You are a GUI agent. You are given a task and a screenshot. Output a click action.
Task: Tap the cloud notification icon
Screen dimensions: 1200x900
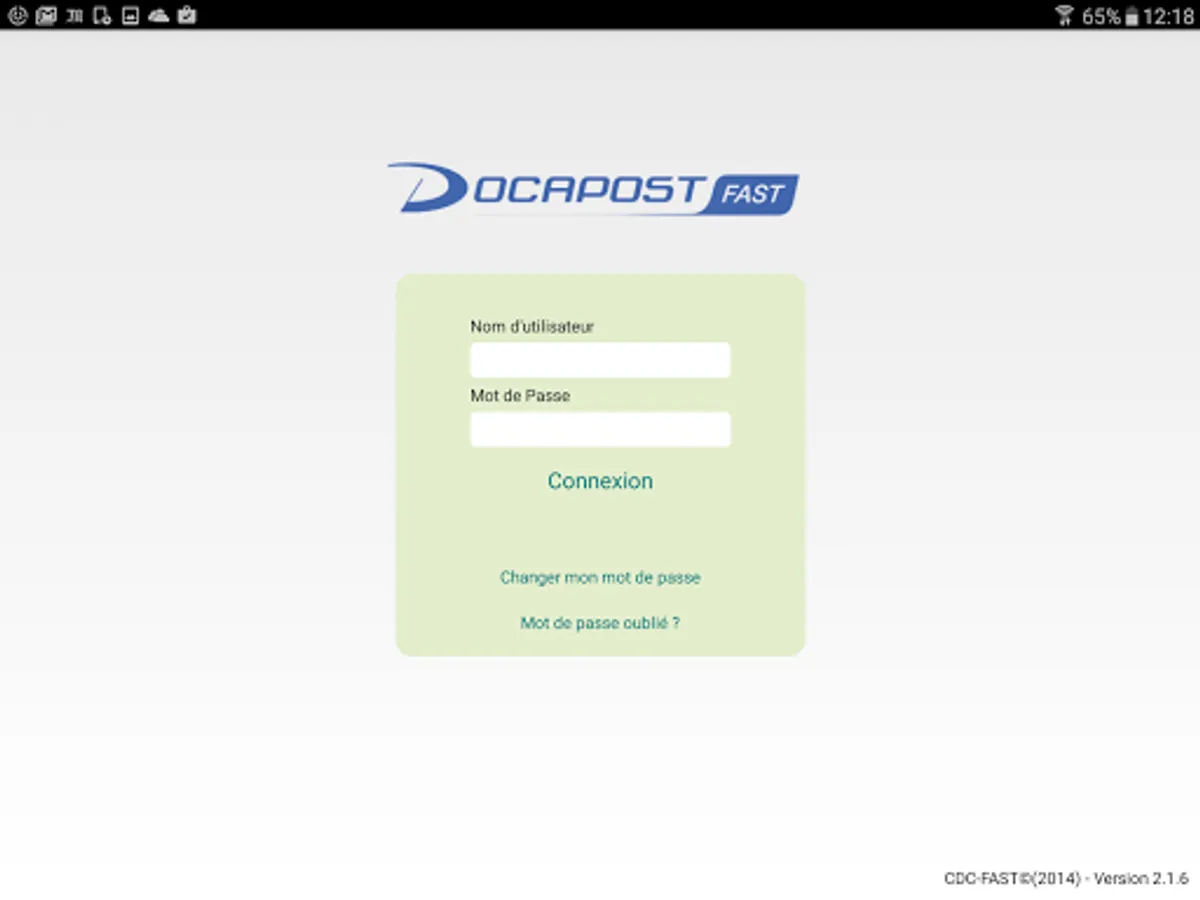(x=158, y=15)
